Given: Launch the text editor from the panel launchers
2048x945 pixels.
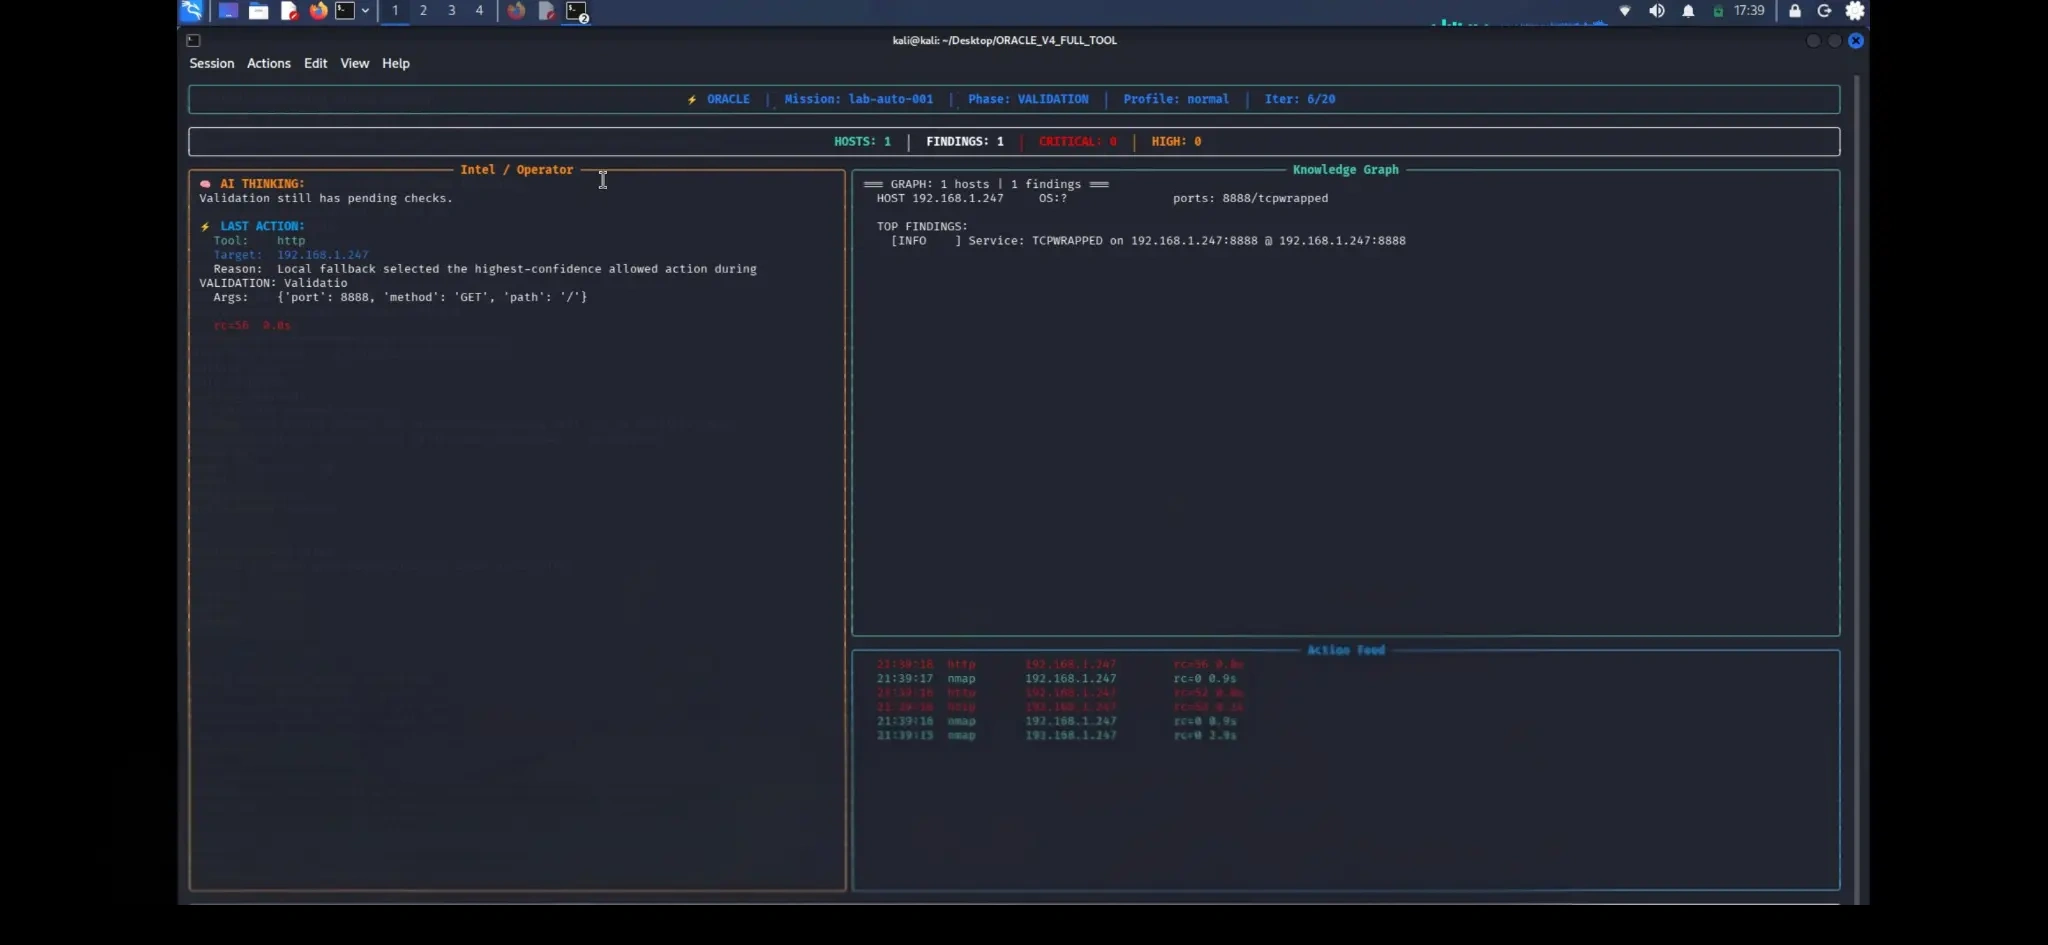Looking at the screenshot, I should click(289, 11).
